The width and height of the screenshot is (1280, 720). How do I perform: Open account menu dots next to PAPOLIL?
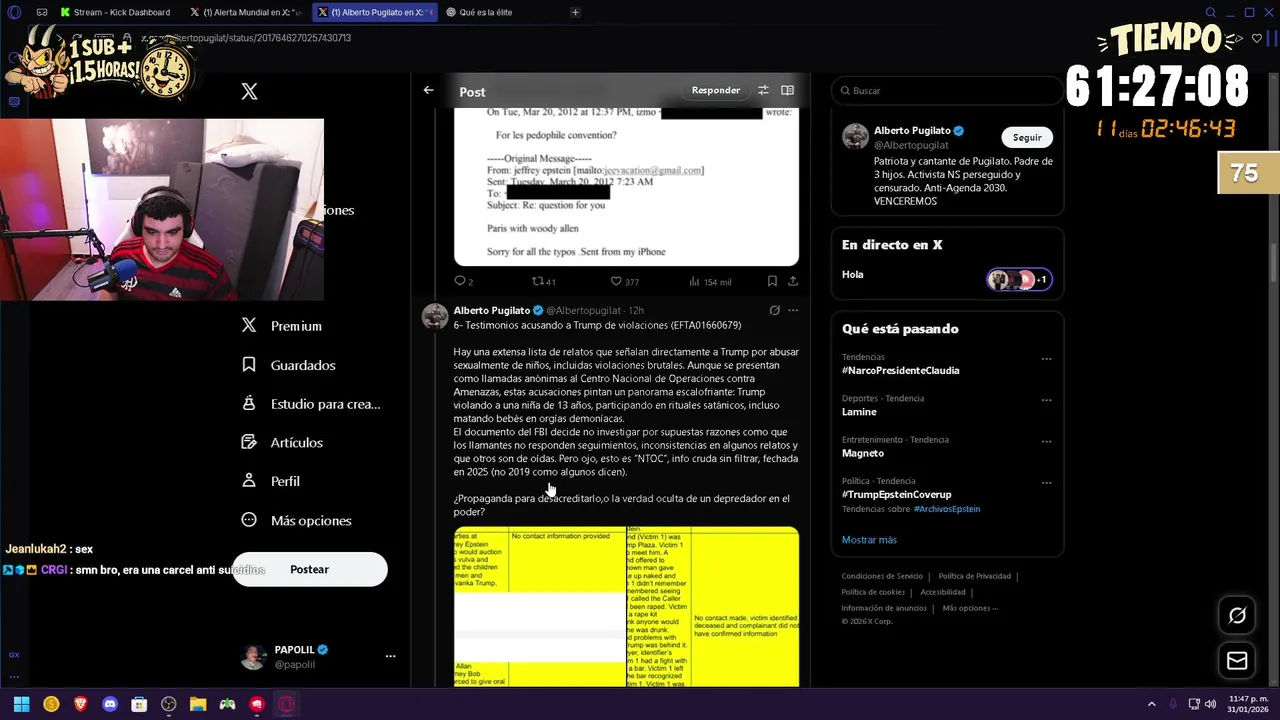390,656
